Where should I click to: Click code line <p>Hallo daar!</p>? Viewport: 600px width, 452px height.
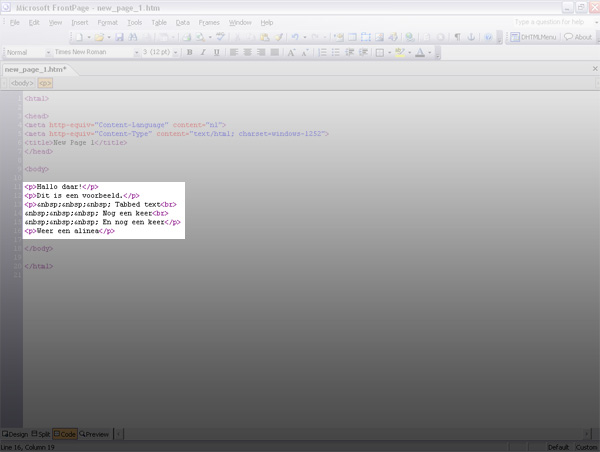(61, 187)
